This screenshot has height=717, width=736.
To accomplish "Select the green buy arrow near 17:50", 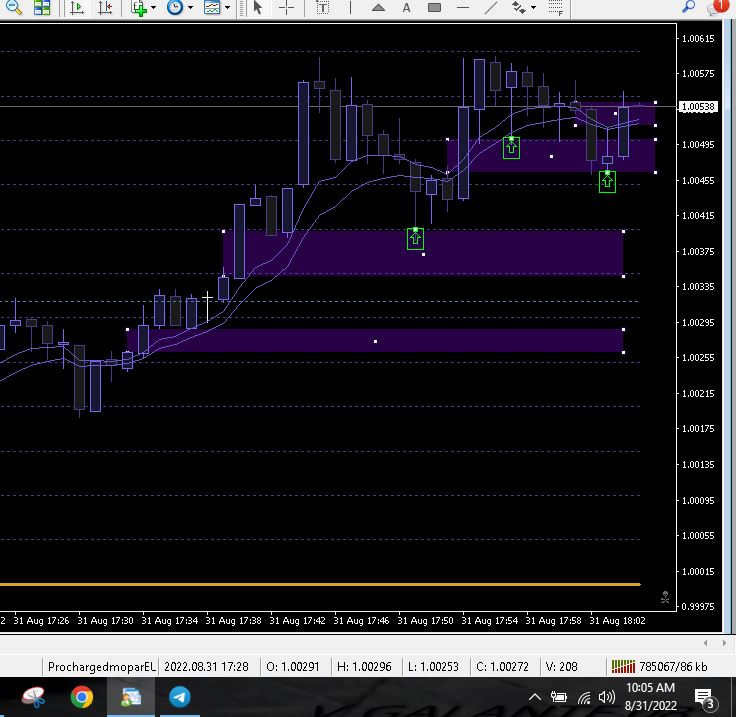I will coord(415,239).
